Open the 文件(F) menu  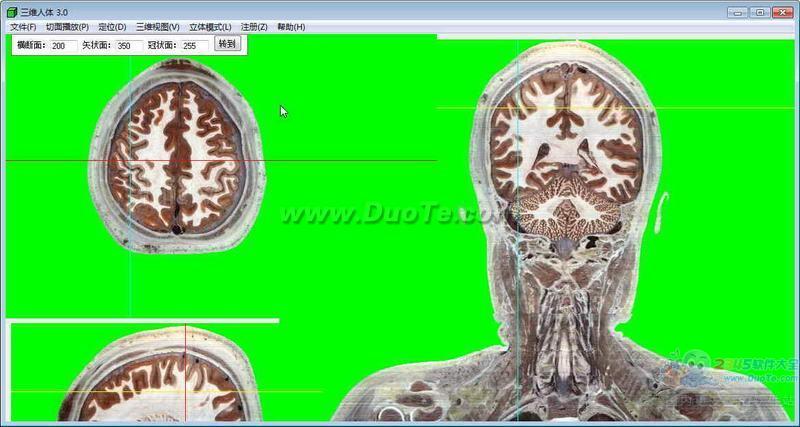point(23,27)
